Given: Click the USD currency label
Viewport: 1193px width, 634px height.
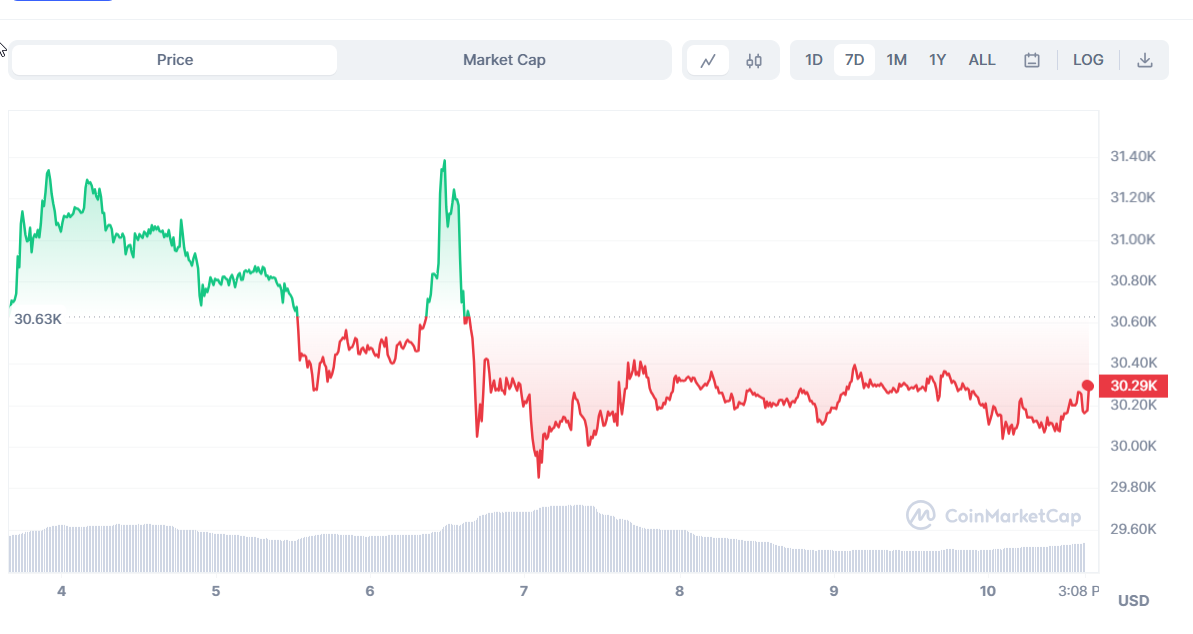Looking at the screenshot, I should [1133, 600].
